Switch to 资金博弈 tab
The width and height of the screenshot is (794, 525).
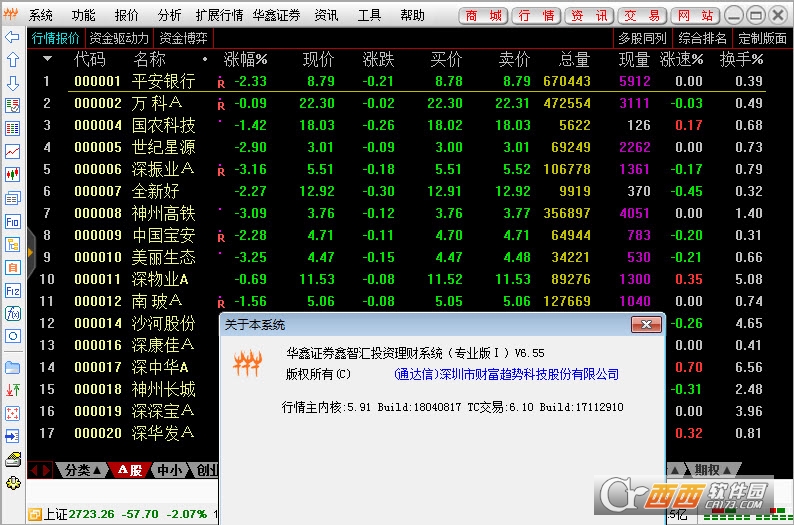pos(183,38)
